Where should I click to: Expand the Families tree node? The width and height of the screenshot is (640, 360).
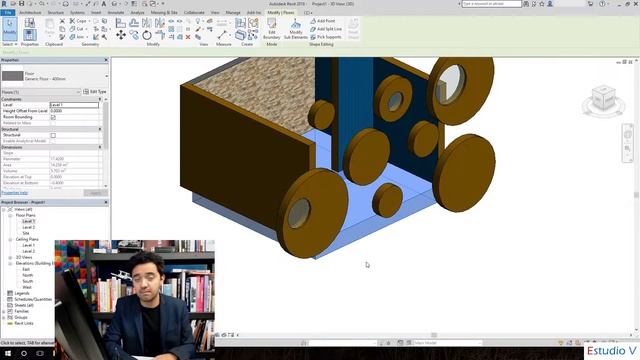[x=4, y=311]
